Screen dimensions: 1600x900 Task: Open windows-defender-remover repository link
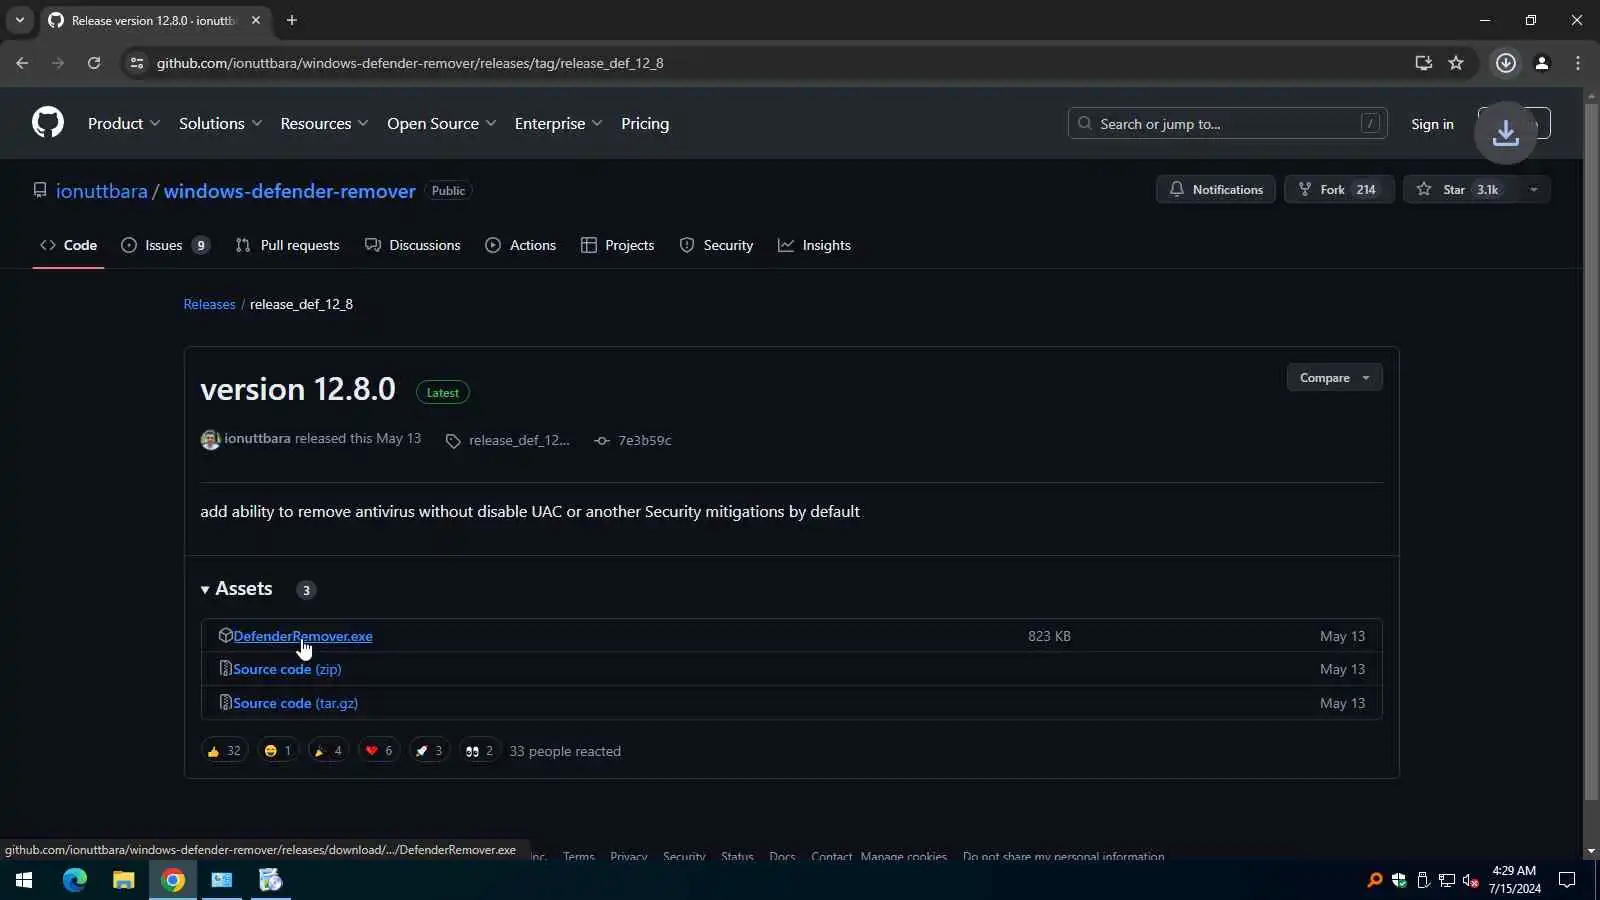coord(289,191)
